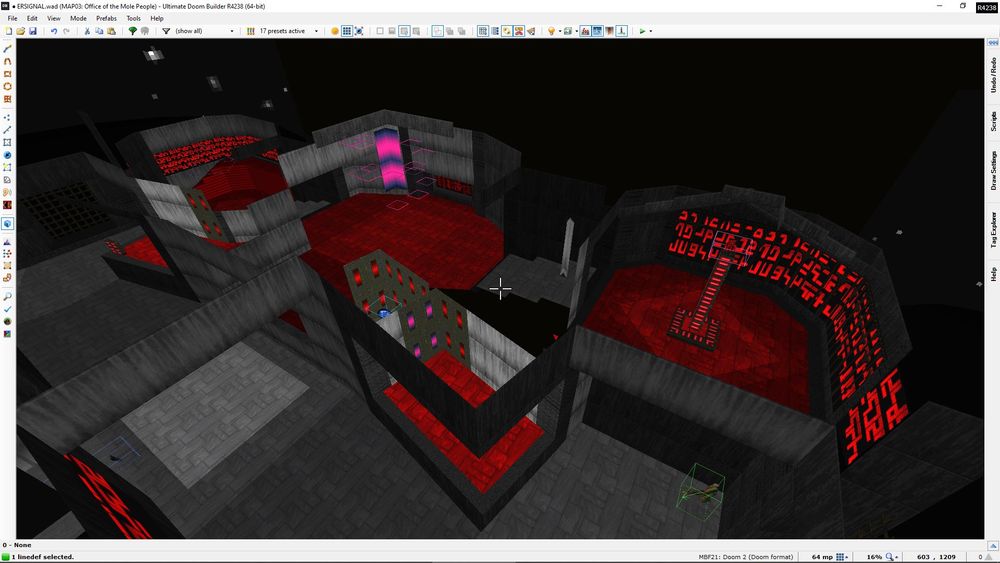The width and height of the screenshot is (1000, 563).
Task: Toggle the sector tags highlighted toolbar button
Action: pyautogui.click(x=519, y=31)
